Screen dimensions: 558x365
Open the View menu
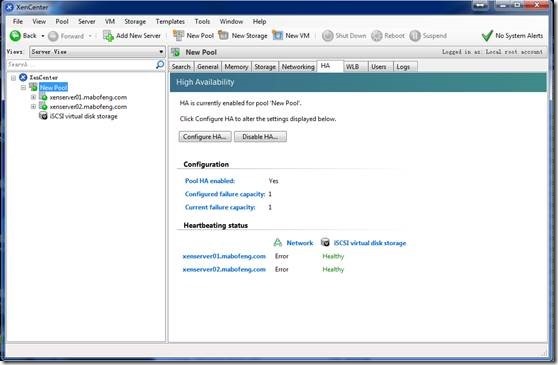pyautogui.click(x=39, y=21)
